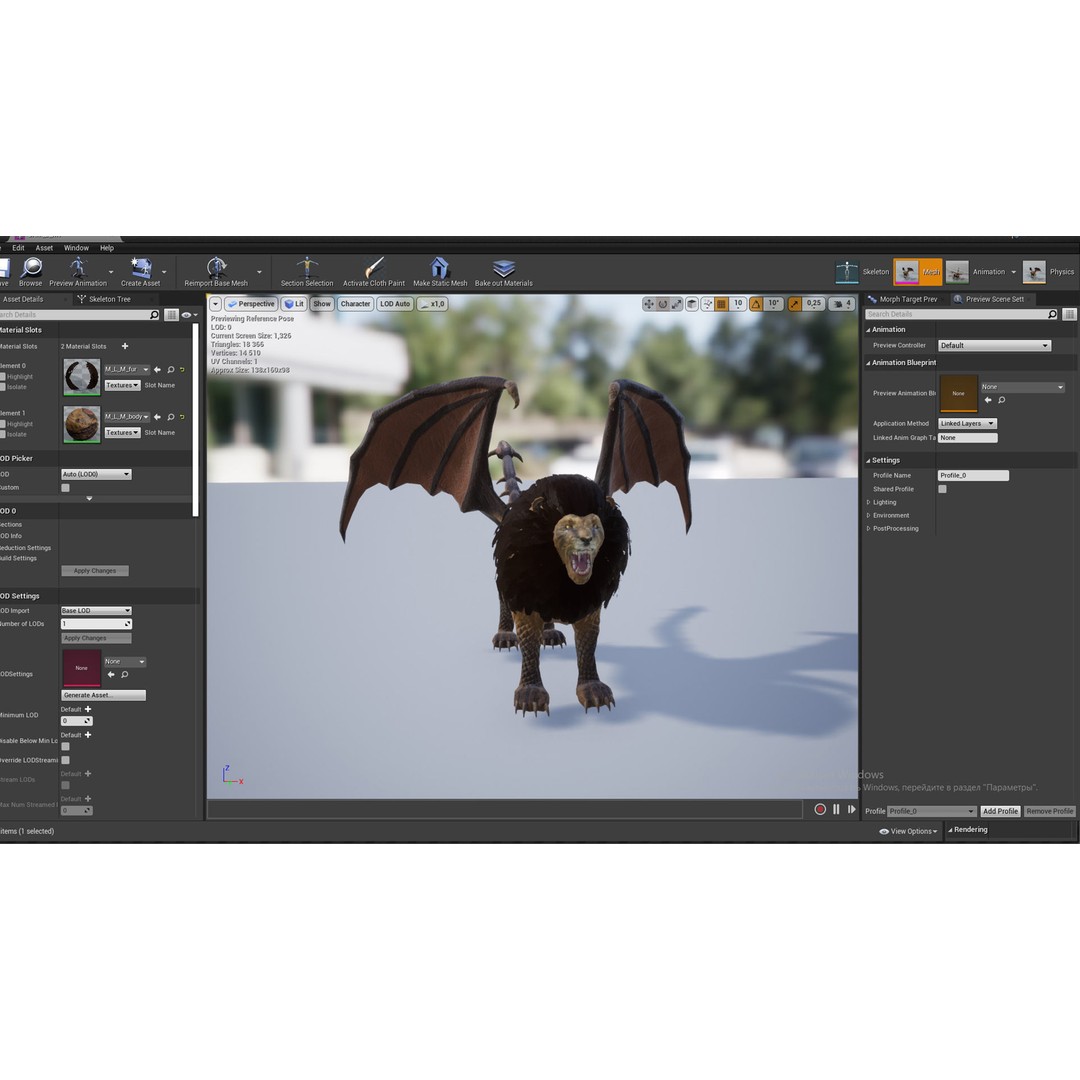This screenshot has height=1080, width=1080.
Task: Click the Perspective viewport button
Action: [x=251, y=304]
